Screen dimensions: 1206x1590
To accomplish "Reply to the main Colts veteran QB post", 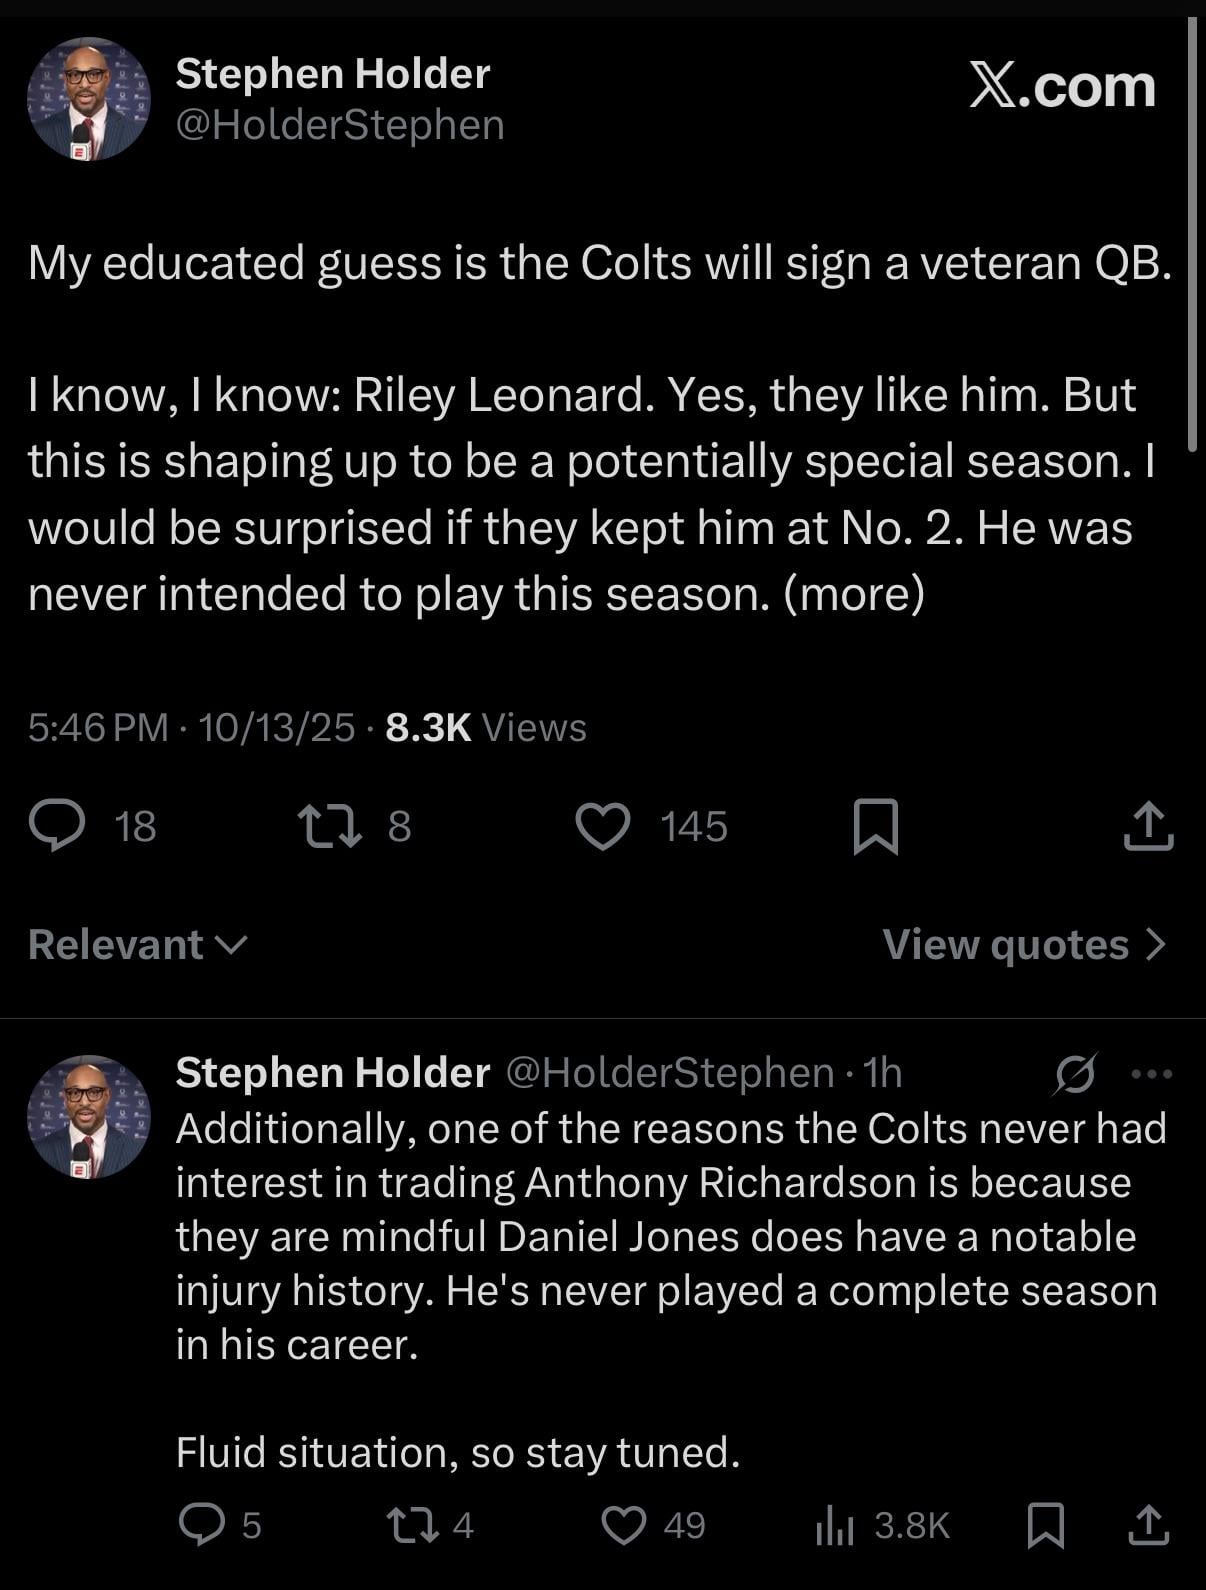I will [x=58, y=826].
